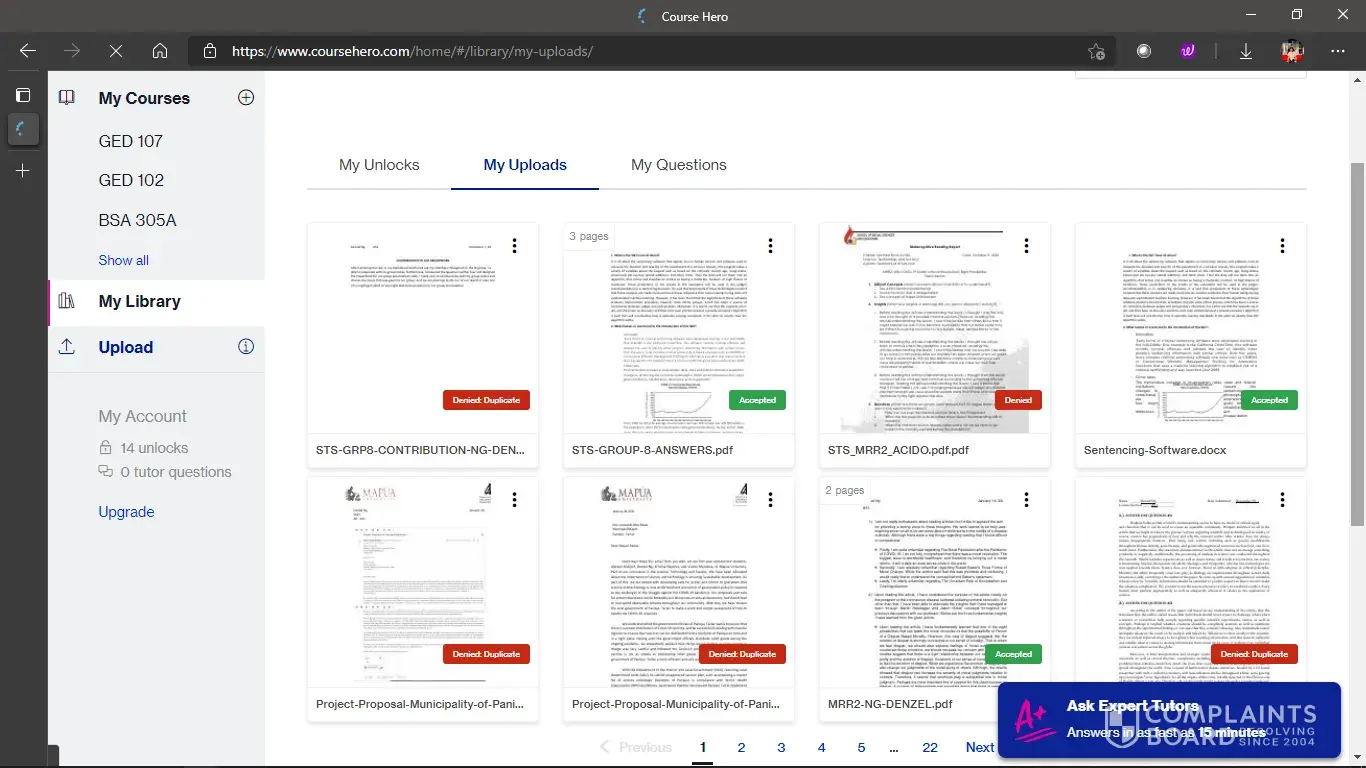This screenshot has width=1366, height=768.
Task: Click the add course plus icon
Action: click(x=246, y=98)
